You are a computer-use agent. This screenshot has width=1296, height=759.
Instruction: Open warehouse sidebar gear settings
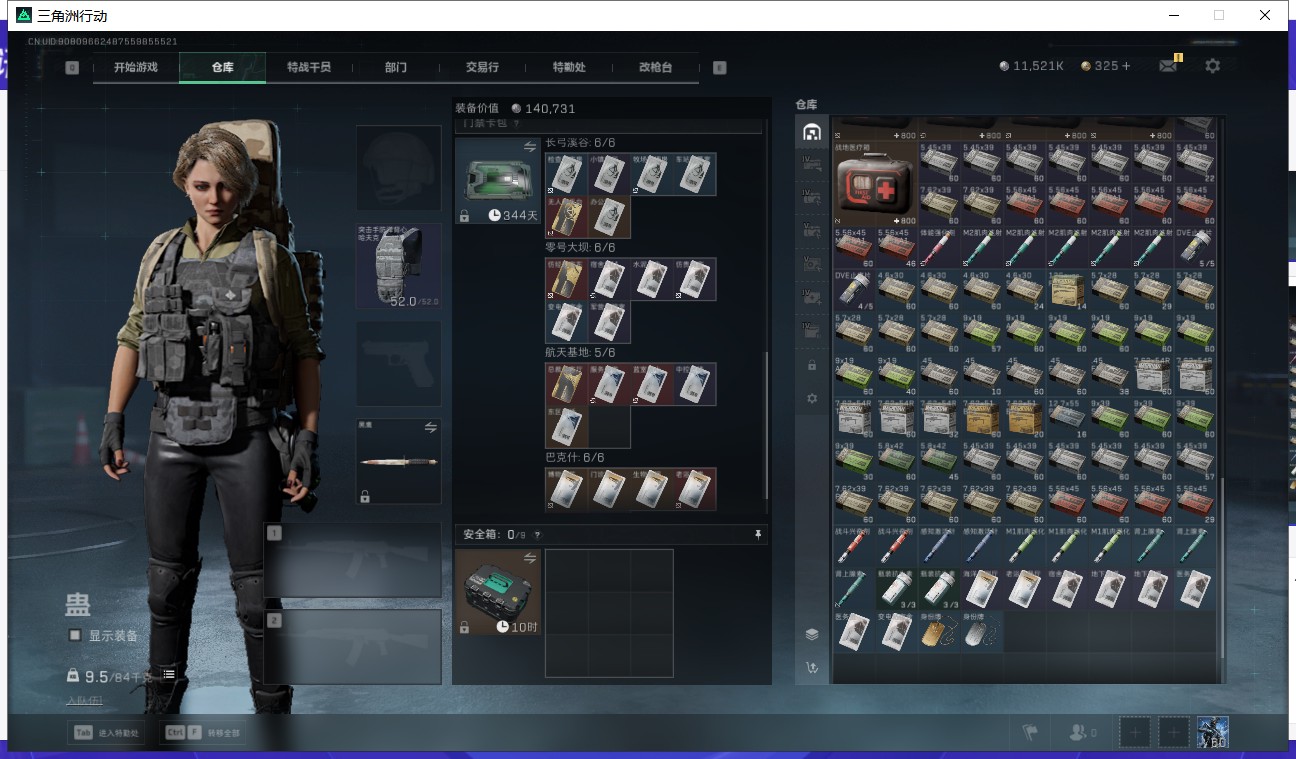[812, 398]
